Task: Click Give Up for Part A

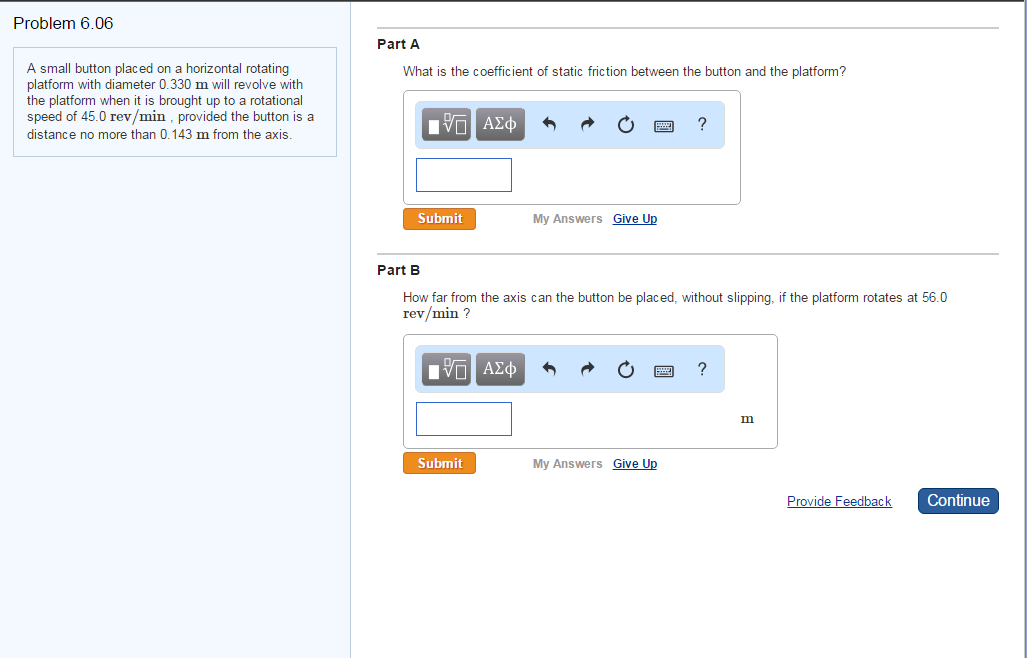Action: click(634, 218)
